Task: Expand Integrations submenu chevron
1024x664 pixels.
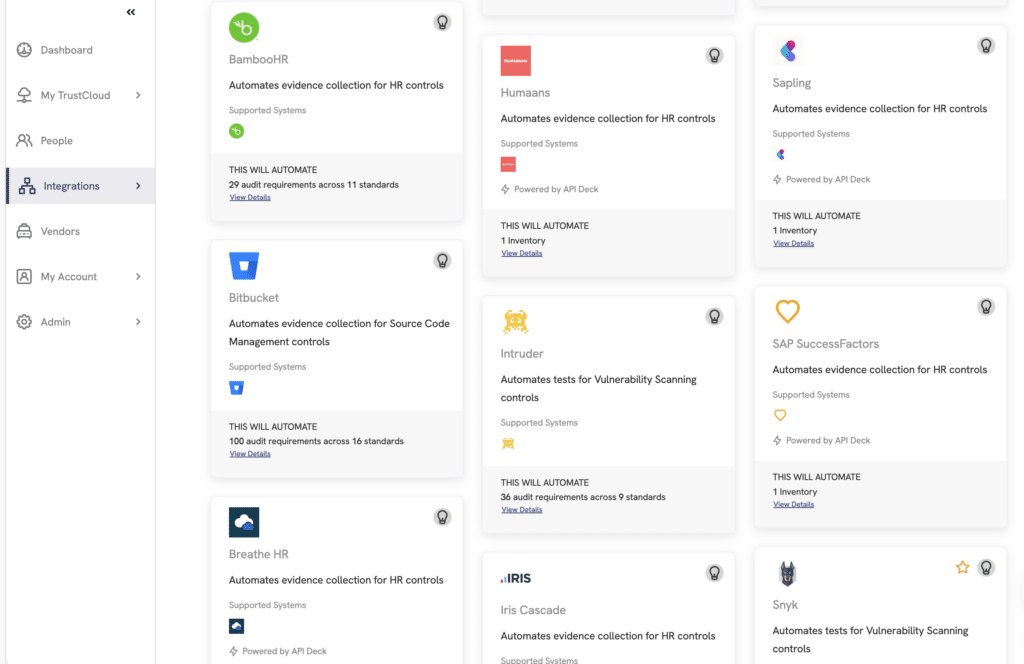Action: 138,186
